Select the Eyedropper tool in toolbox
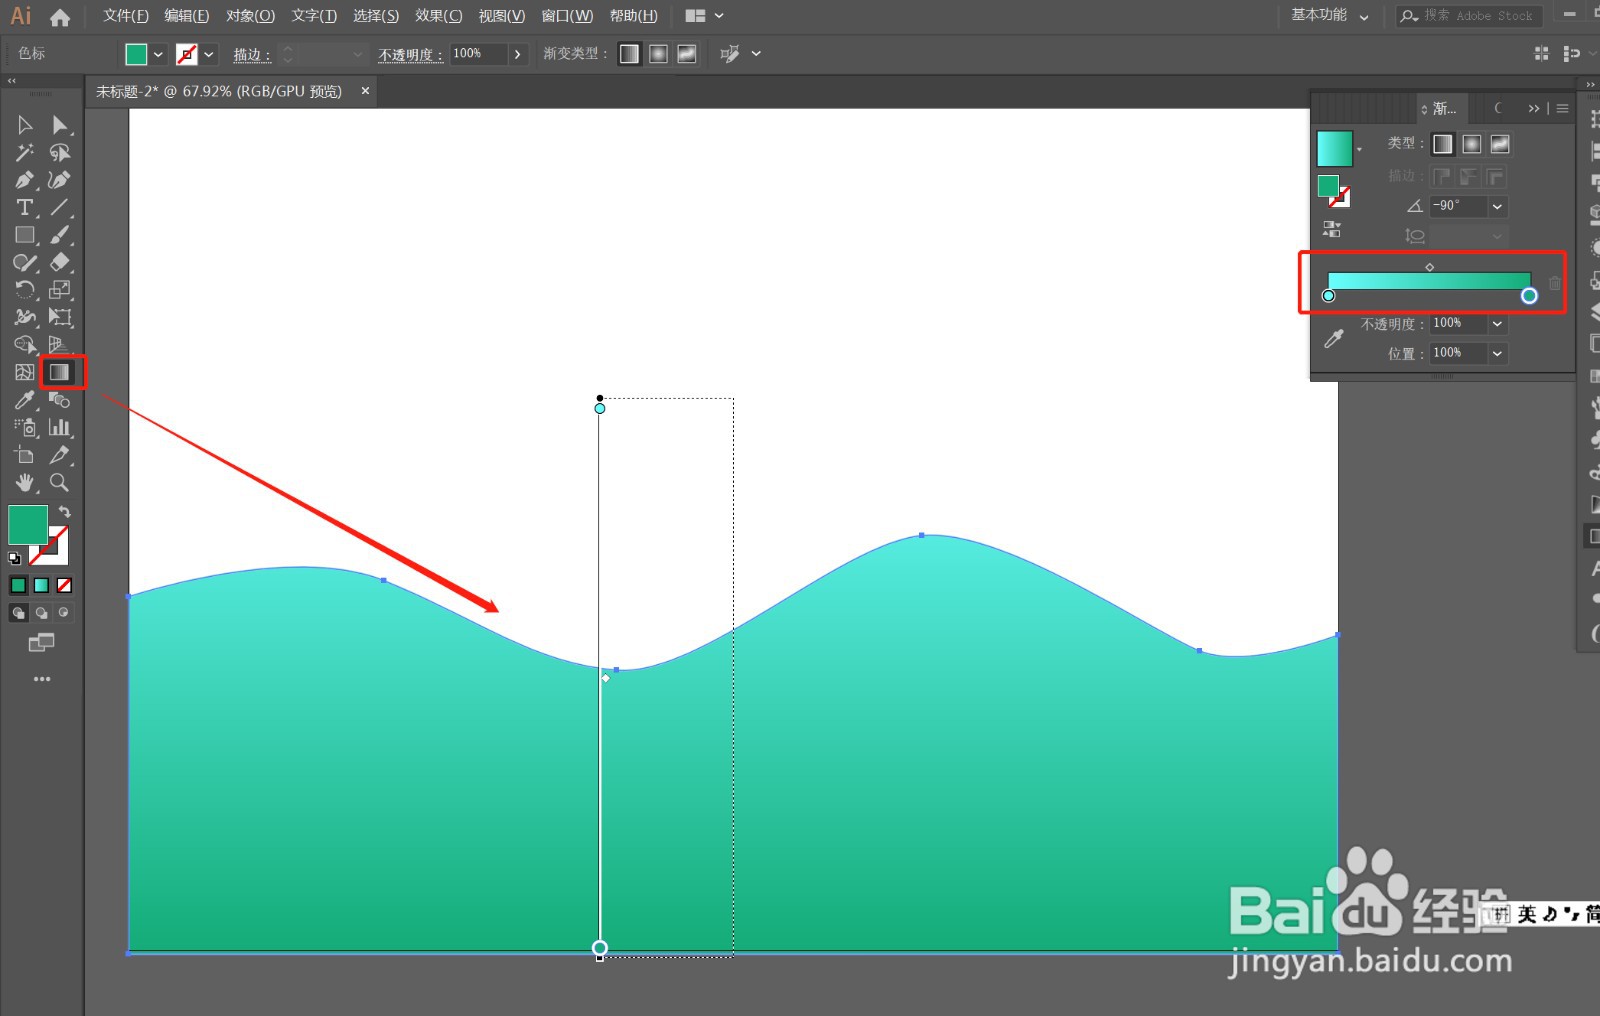Screen dimensions: 1600x1016 coord(25,400)
